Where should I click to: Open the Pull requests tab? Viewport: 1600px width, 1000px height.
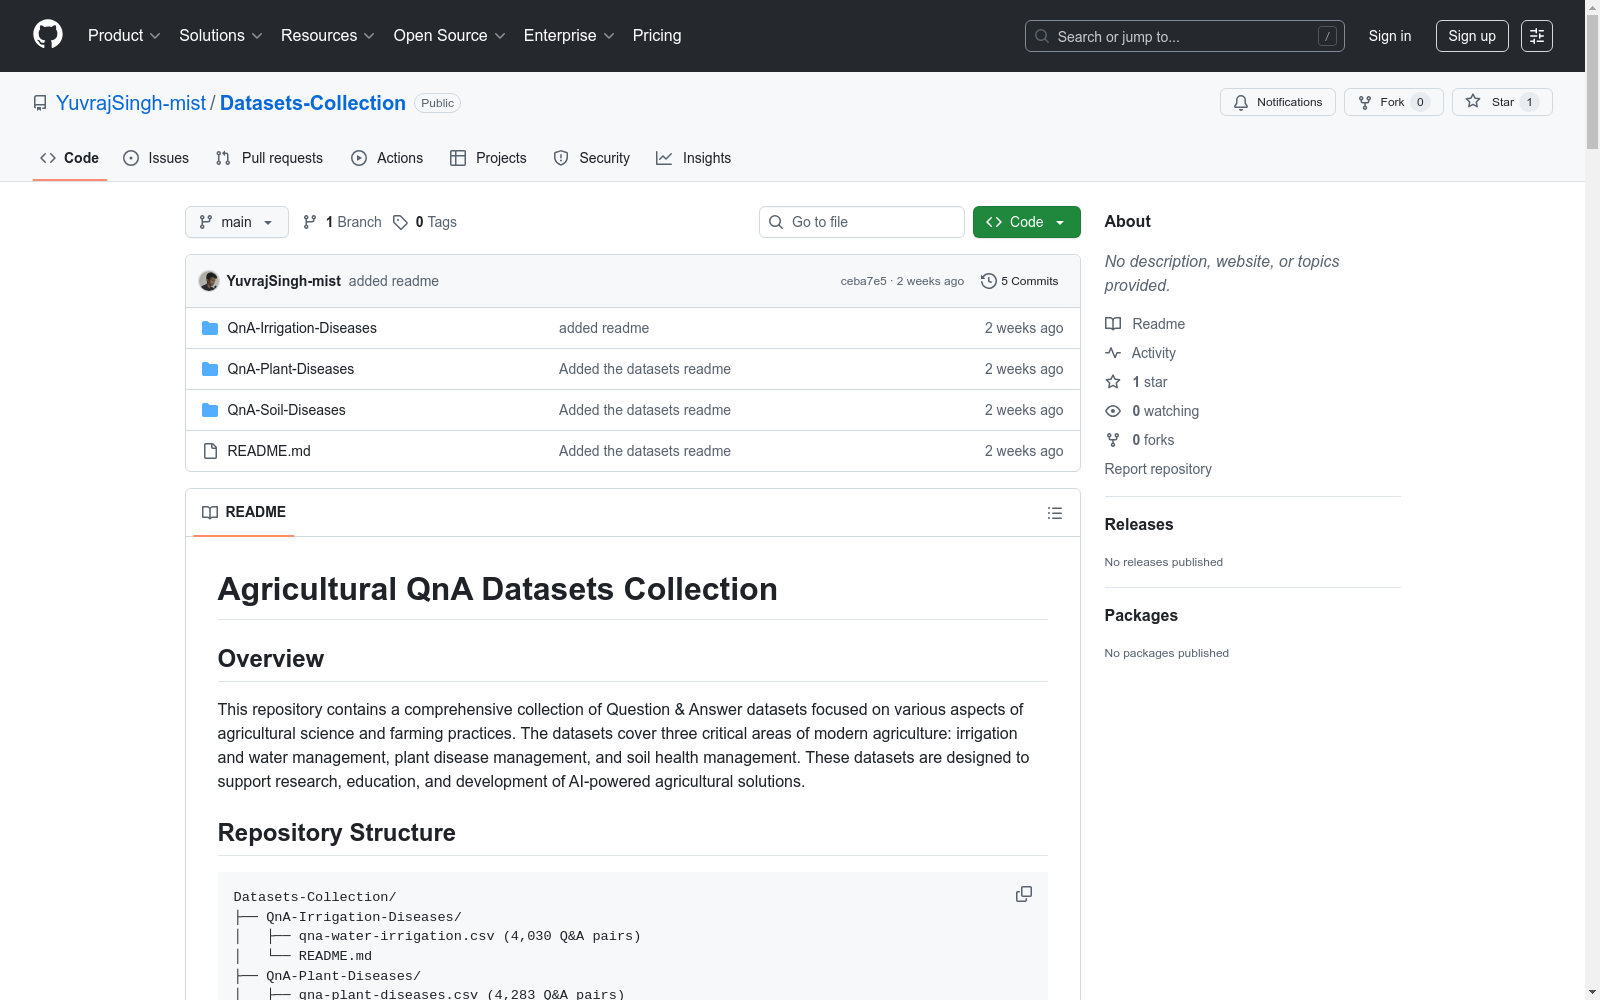(269, 158)
